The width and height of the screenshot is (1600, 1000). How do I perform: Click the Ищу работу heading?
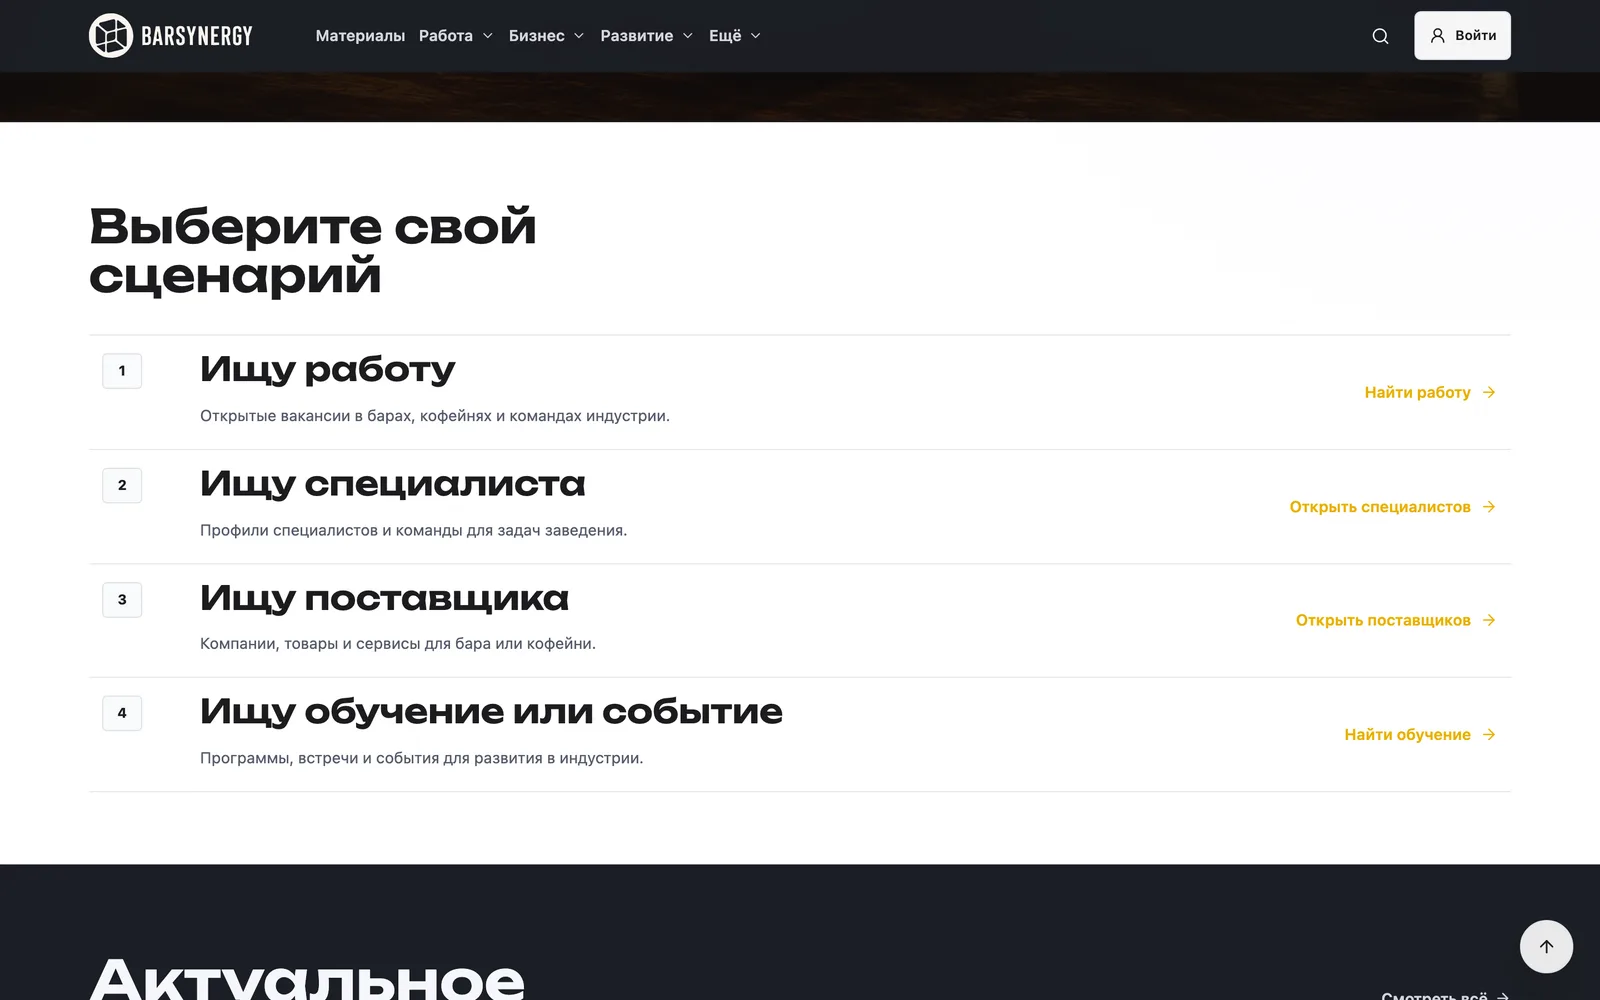[x=327, y=370]
